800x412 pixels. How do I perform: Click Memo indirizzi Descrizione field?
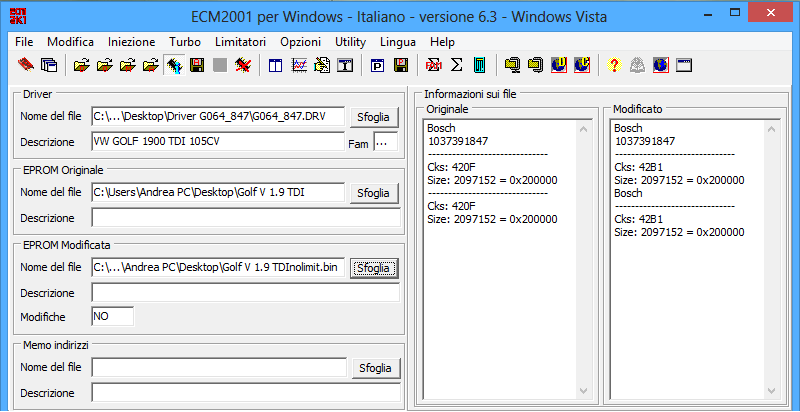point(246,393)
